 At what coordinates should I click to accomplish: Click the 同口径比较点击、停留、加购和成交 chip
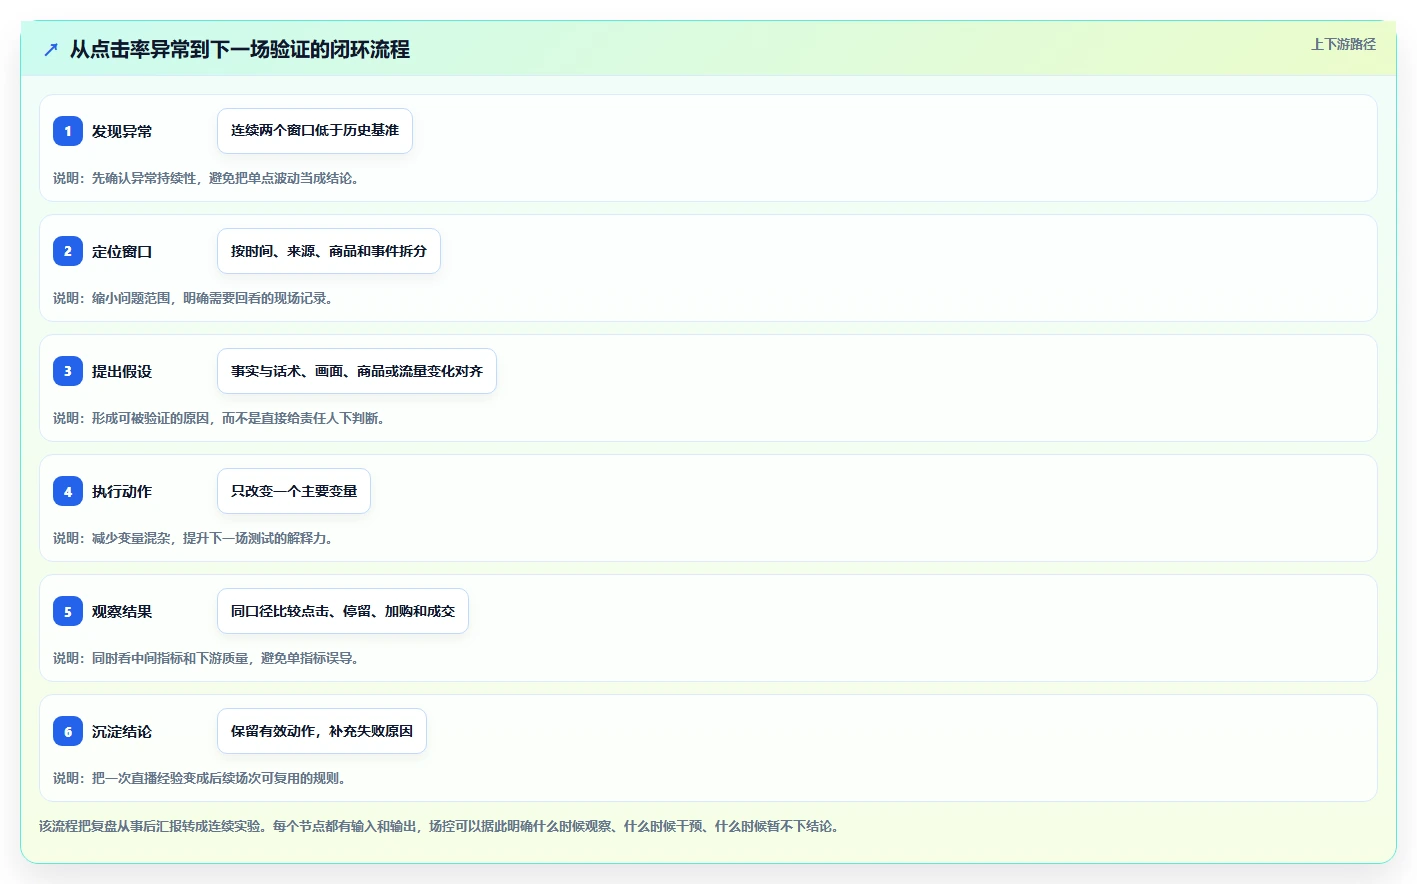[343, 611]
